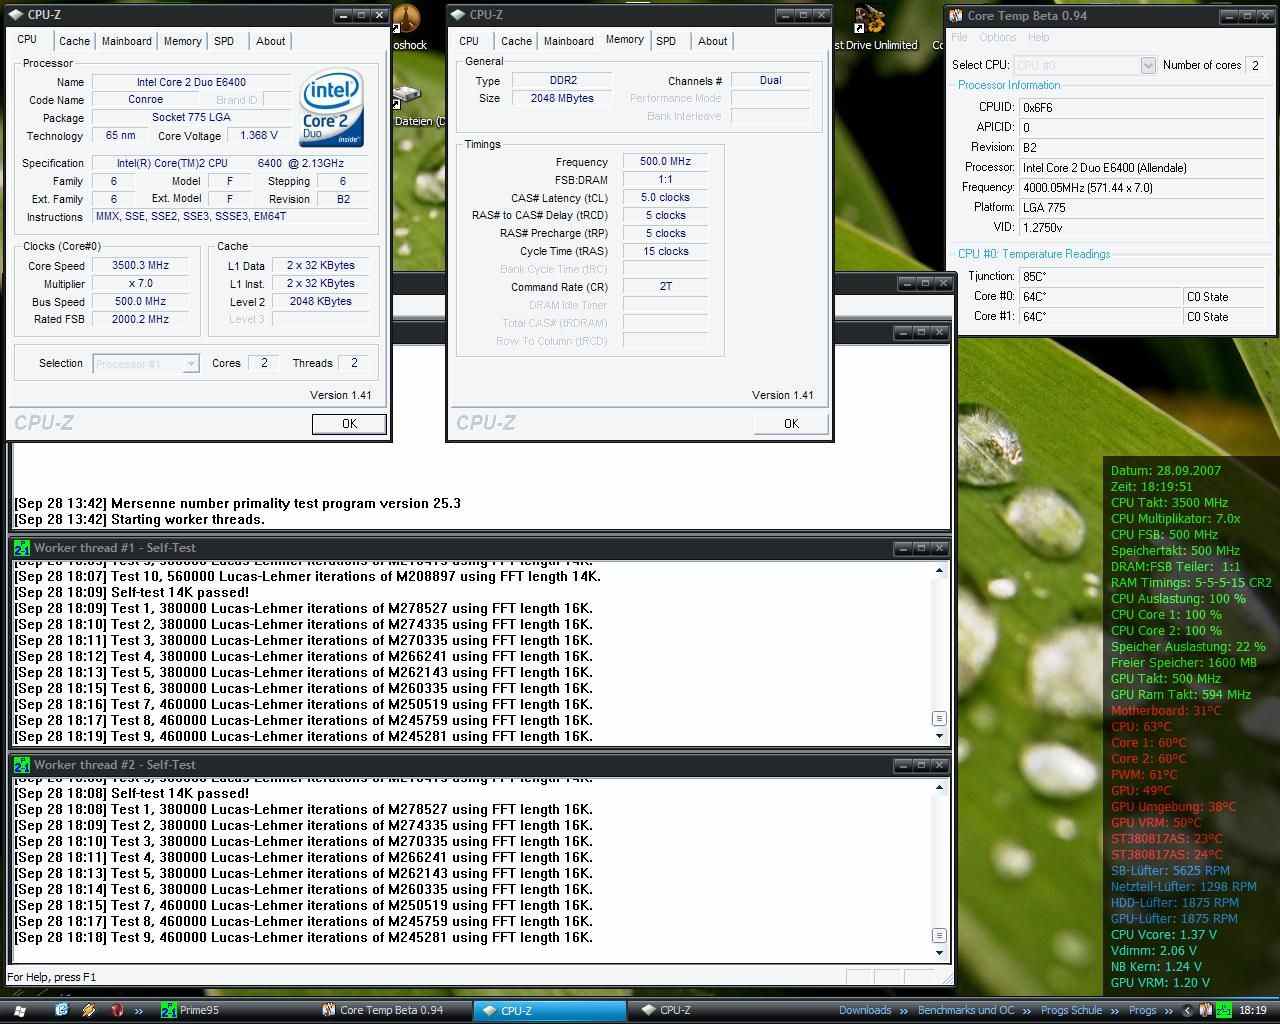This screenshot has width=1280, height=1024.
Task: Click the Core Temp title bar icon
Action: click(955, 15)
